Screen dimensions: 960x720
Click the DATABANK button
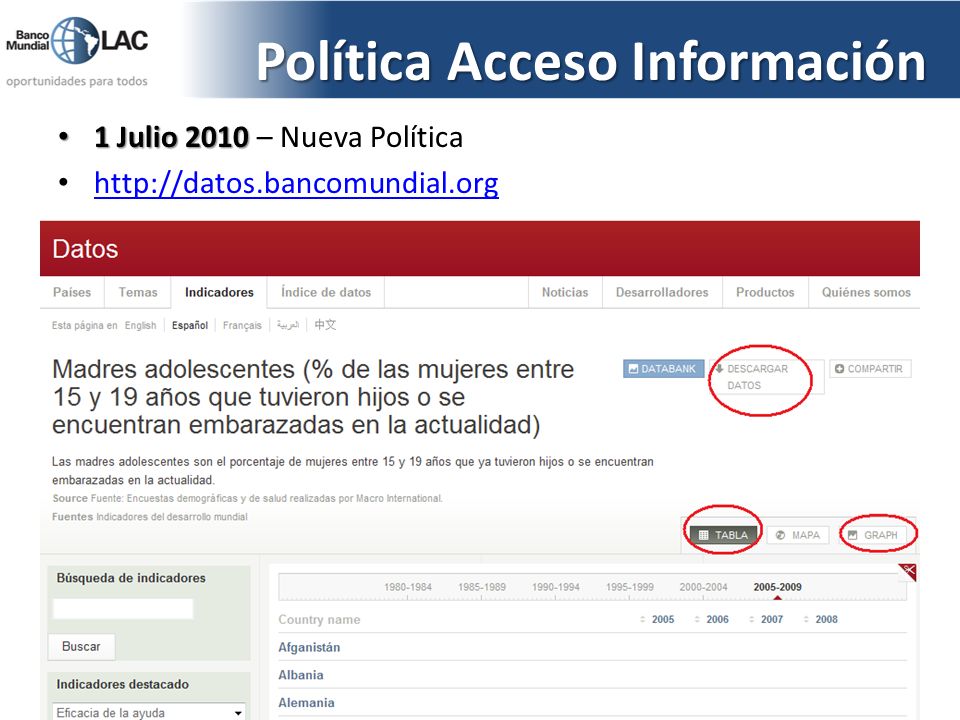click(663, 369)
